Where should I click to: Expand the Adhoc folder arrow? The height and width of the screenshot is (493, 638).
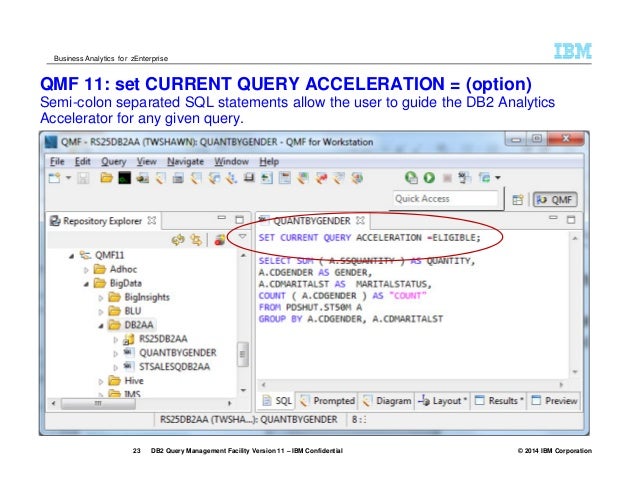point(86,270)
